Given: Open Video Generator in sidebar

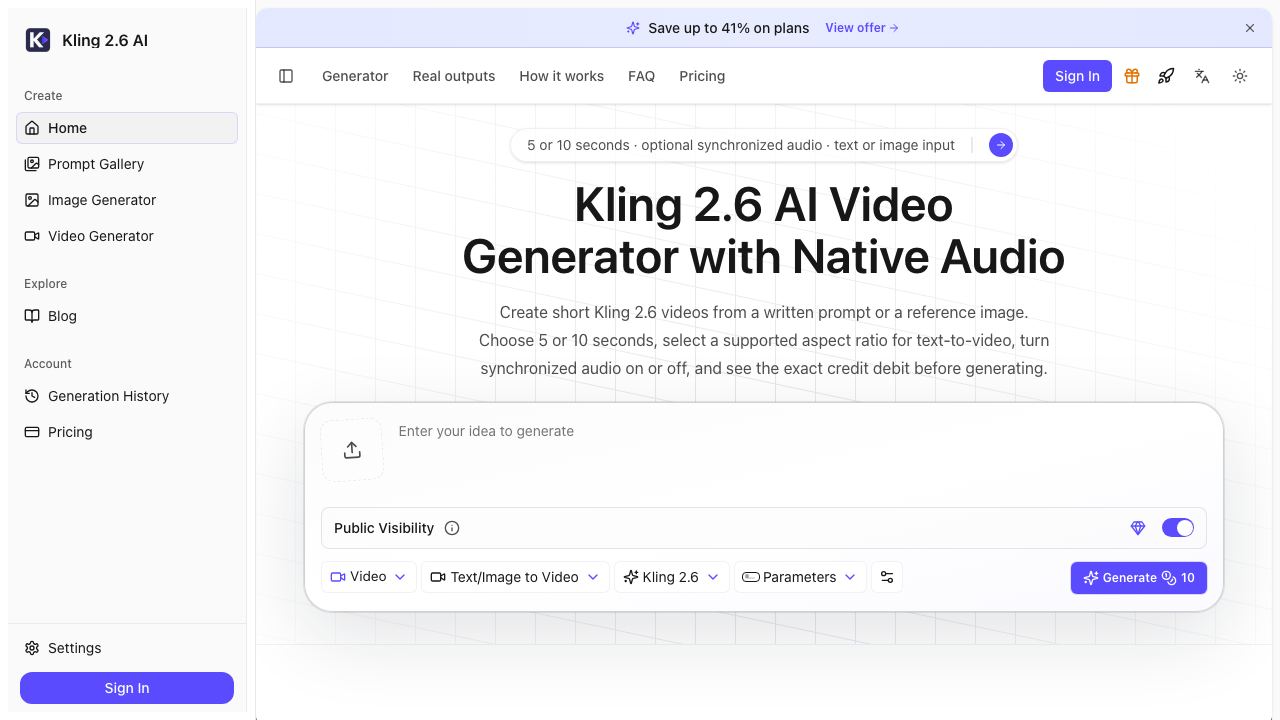Looking at the screenshot, I should pos(127,236).
